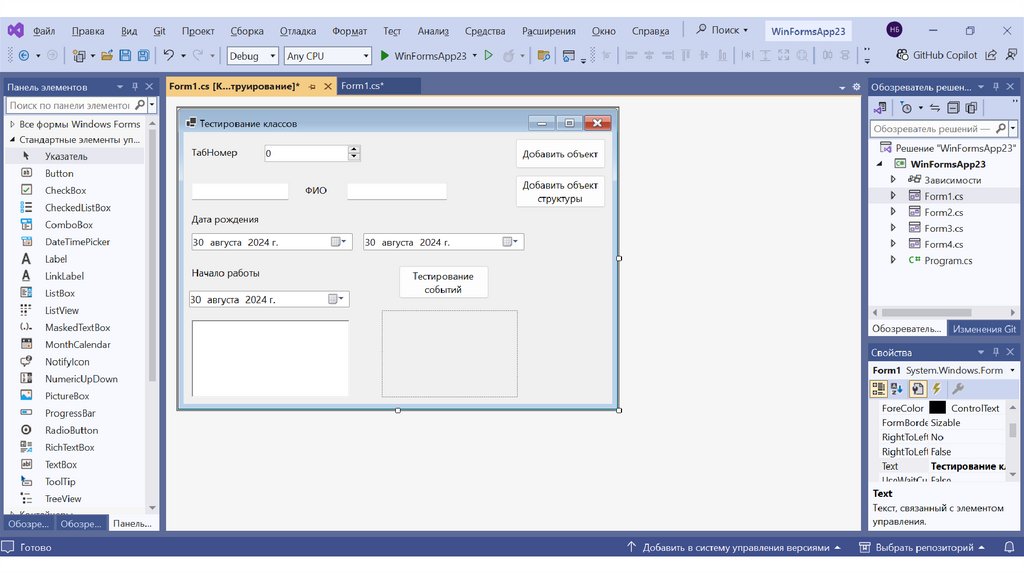The width and height of the screenshot is (1024, 574).
Task: Expand the Program.cs node in Solution Explorer
Action: click(893, 260)
